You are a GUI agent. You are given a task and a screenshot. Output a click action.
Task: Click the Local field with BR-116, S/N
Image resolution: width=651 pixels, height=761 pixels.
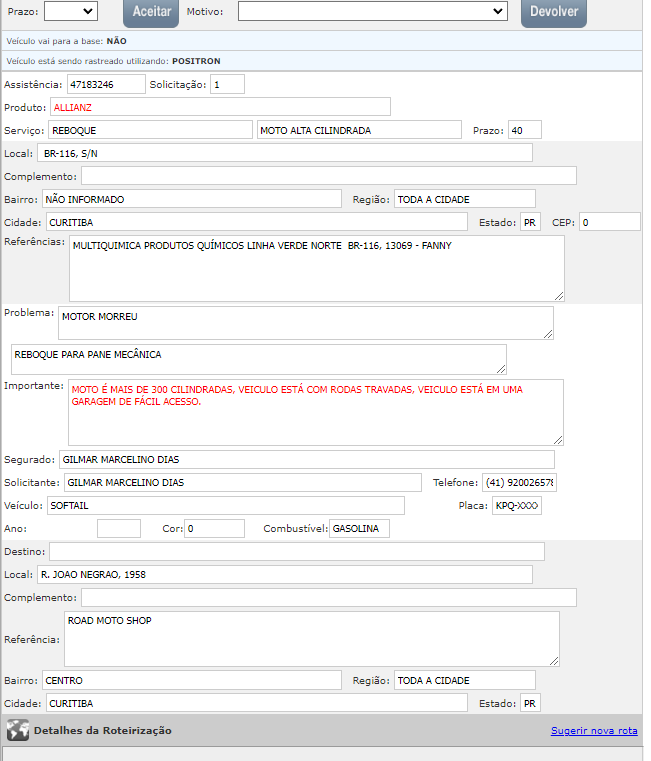[284, 153]
